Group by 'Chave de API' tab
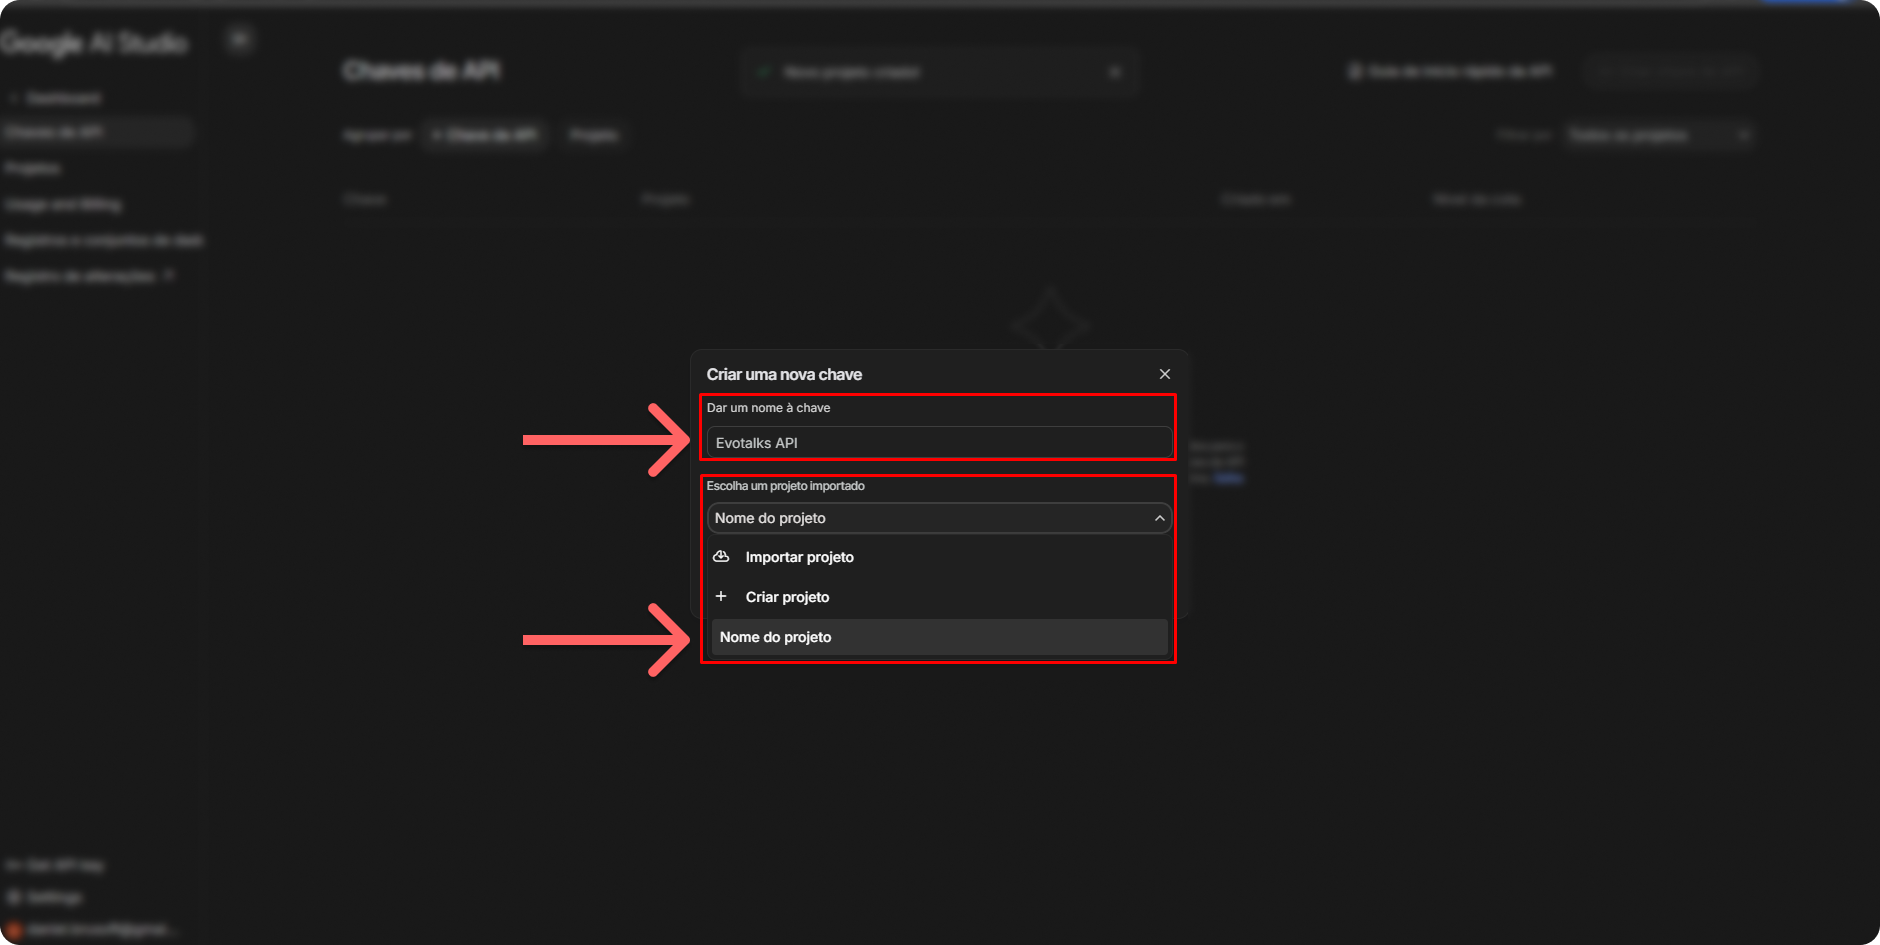 (485, 135)
